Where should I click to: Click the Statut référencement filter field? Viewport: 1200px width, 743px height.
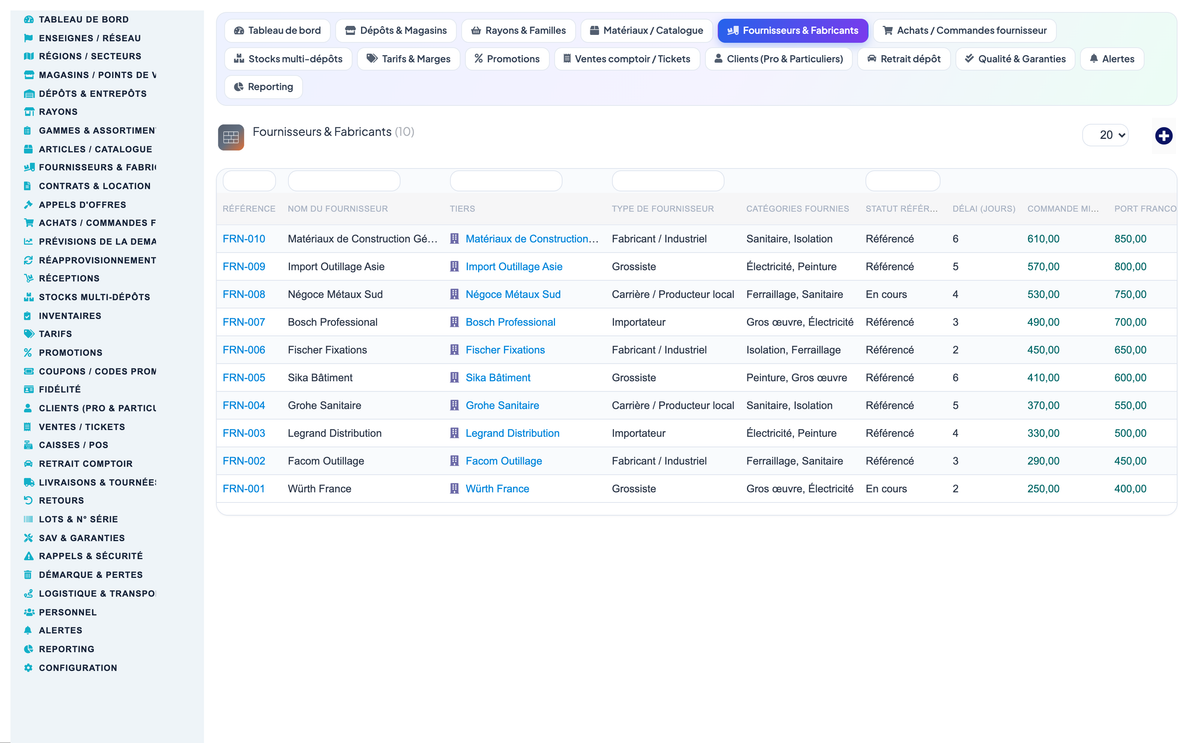(x=902, y=181)
